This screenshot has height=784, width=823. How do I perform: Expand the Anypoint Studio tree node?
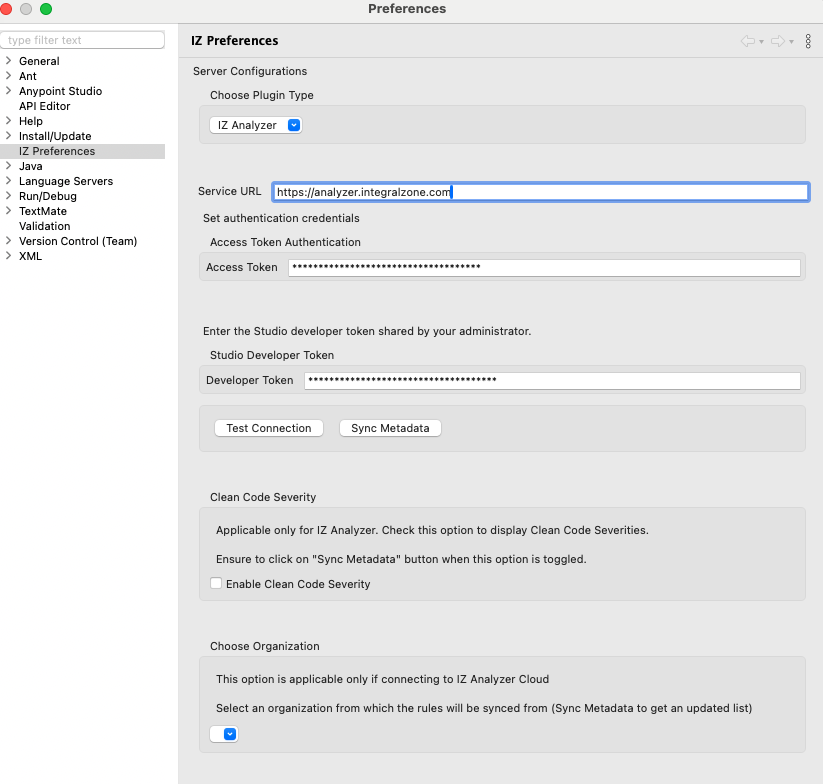(8, 90)
